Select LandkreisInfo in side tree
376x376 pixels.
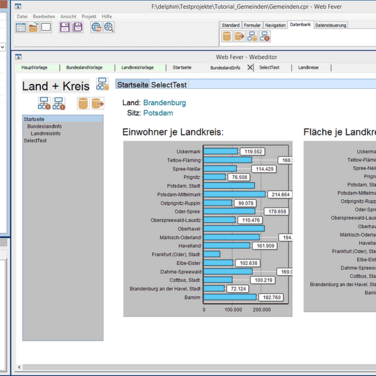(46, 133)
